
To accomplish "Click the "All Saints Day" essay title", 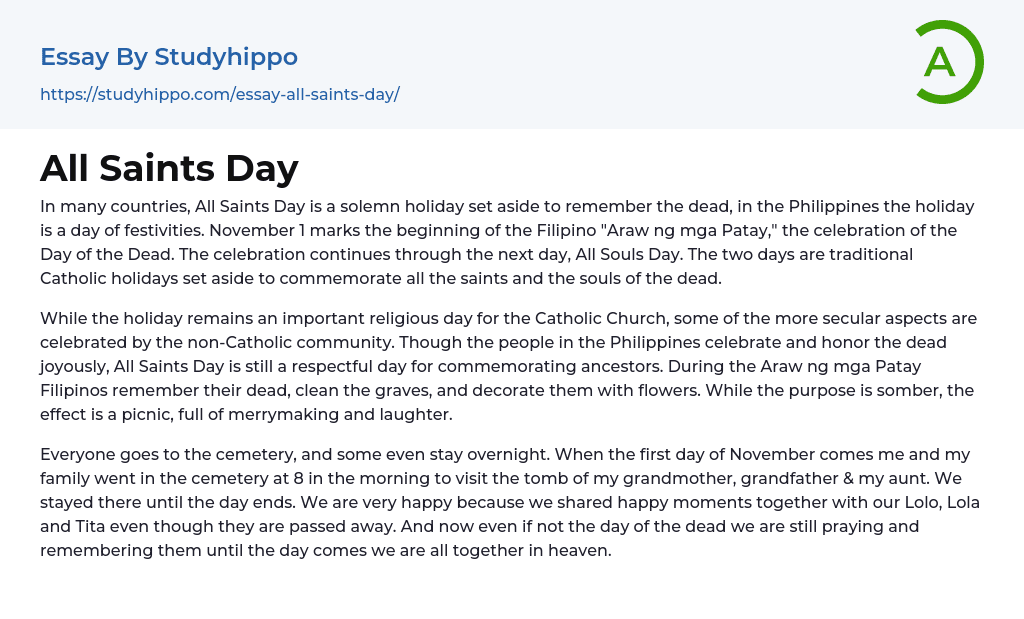I will point(169,167).
